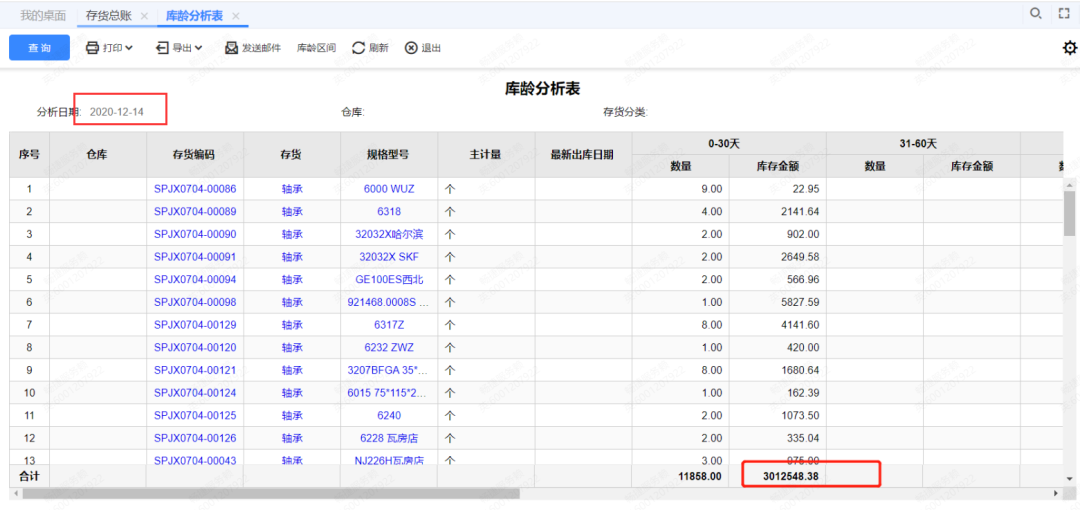
Task: Close the 存货总账 tab
Action: click(x=144, y=16)
